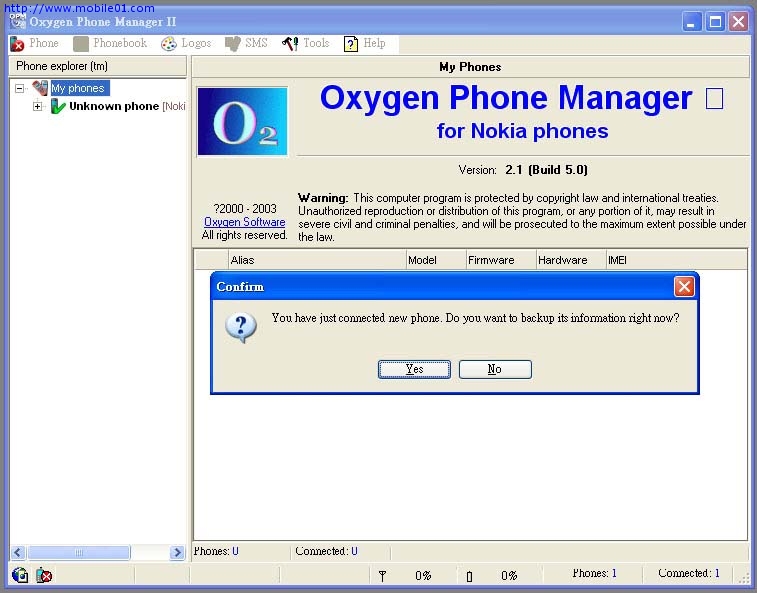757x593 pixels.
Task: Click the question bubble icon in Confirm dialog
Action: [241, 328]
